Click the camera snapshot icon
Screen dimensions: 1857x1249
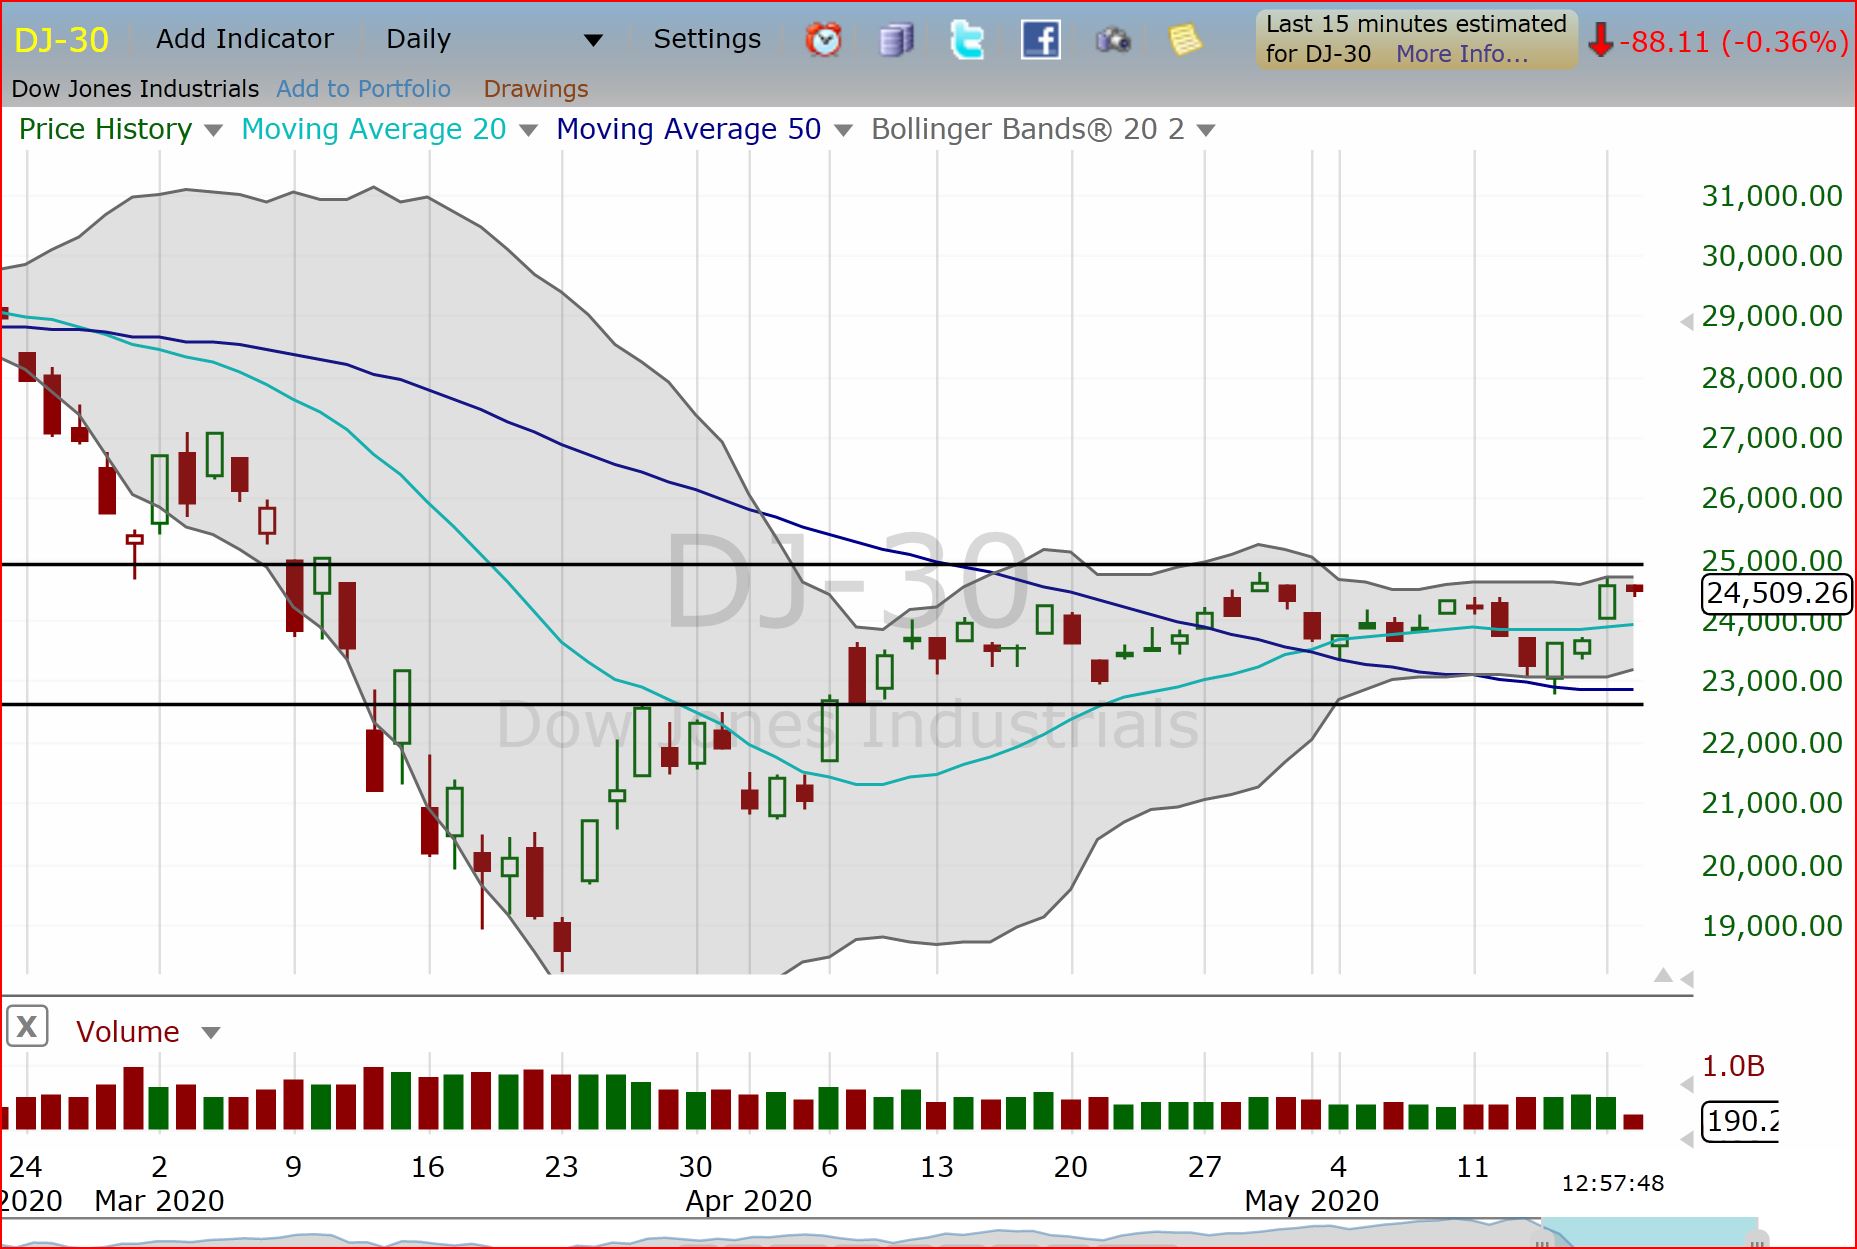tap(1112, 40)
